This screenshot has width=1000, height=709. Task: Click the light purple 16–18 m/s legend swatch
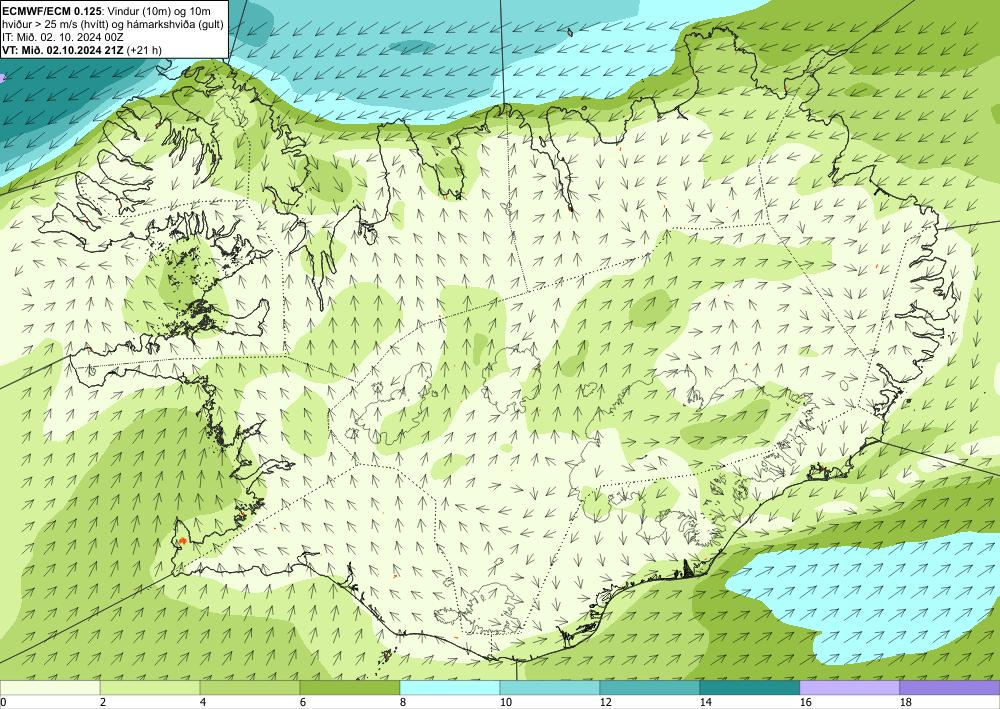pos(849,688)
